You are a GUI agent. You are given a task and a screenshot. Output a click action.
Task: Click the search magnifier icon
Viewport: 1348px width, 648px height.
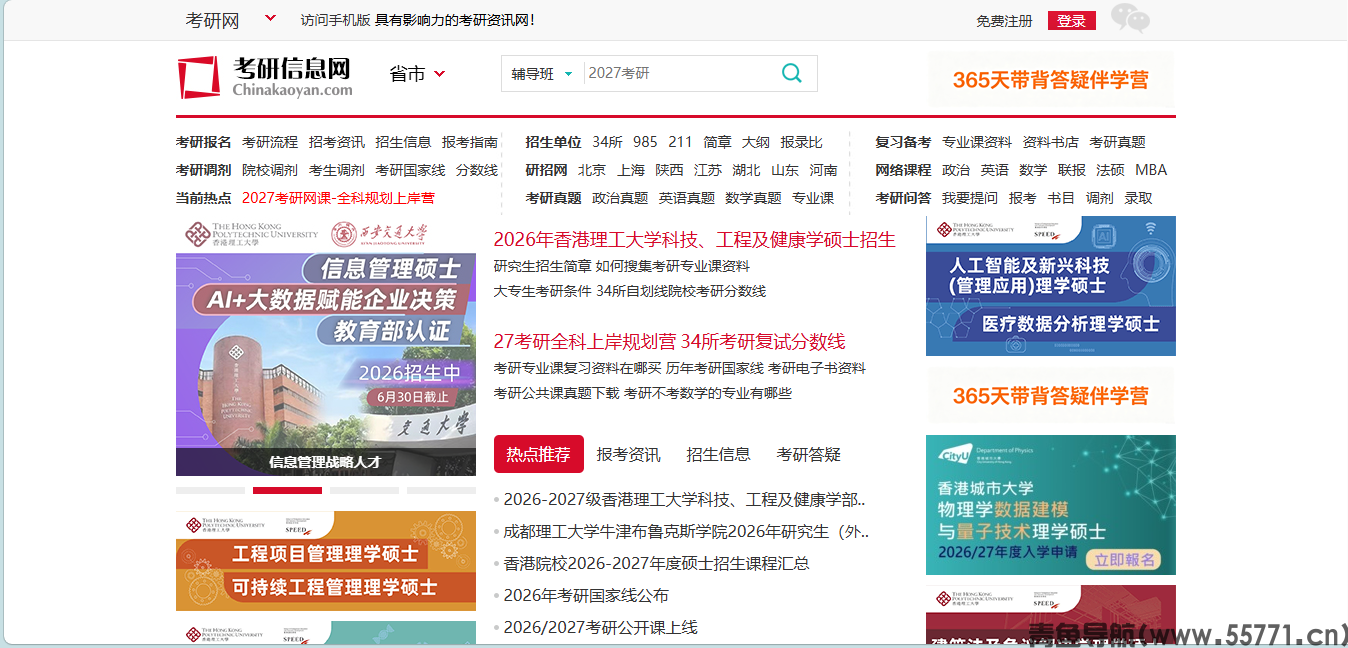pyautogui.click(x=791, y=73)
